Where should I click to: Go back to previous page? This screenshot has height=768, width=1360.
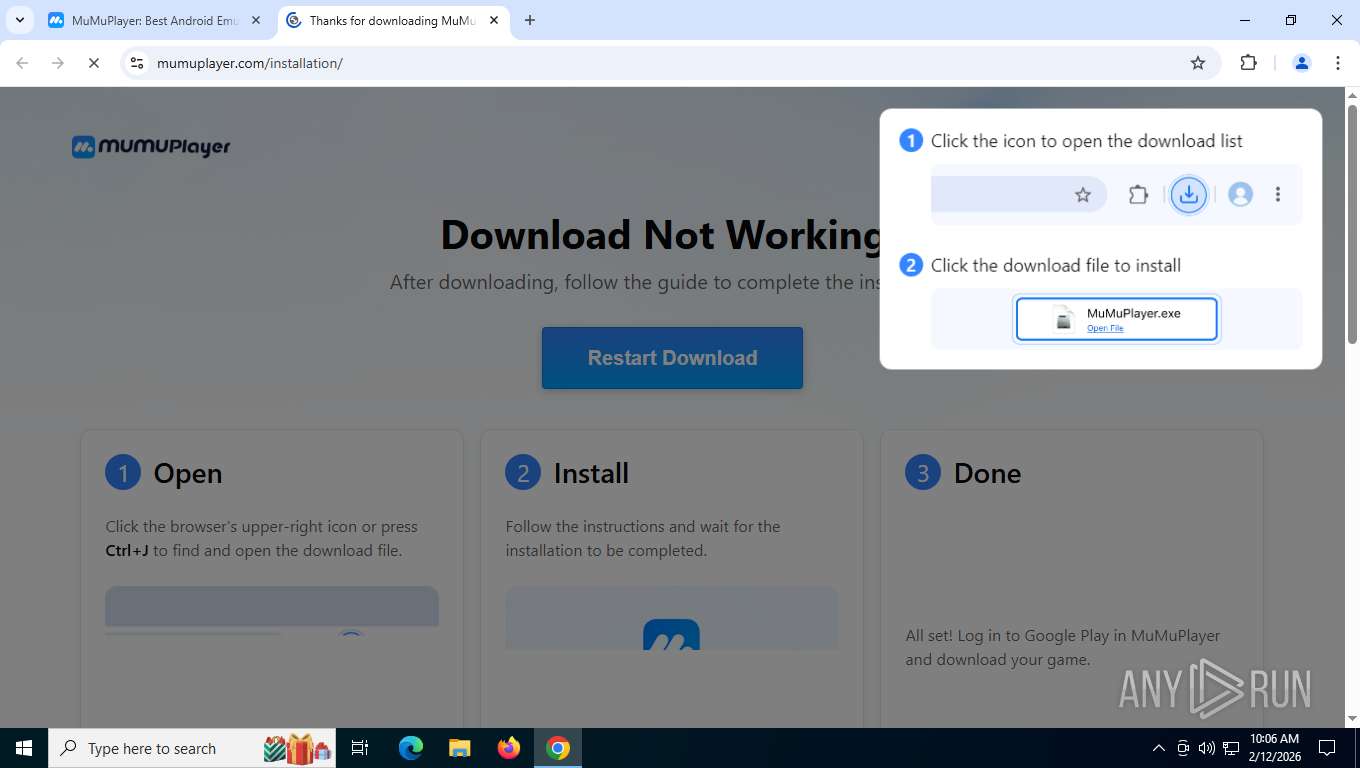click(x=22, y=63)
